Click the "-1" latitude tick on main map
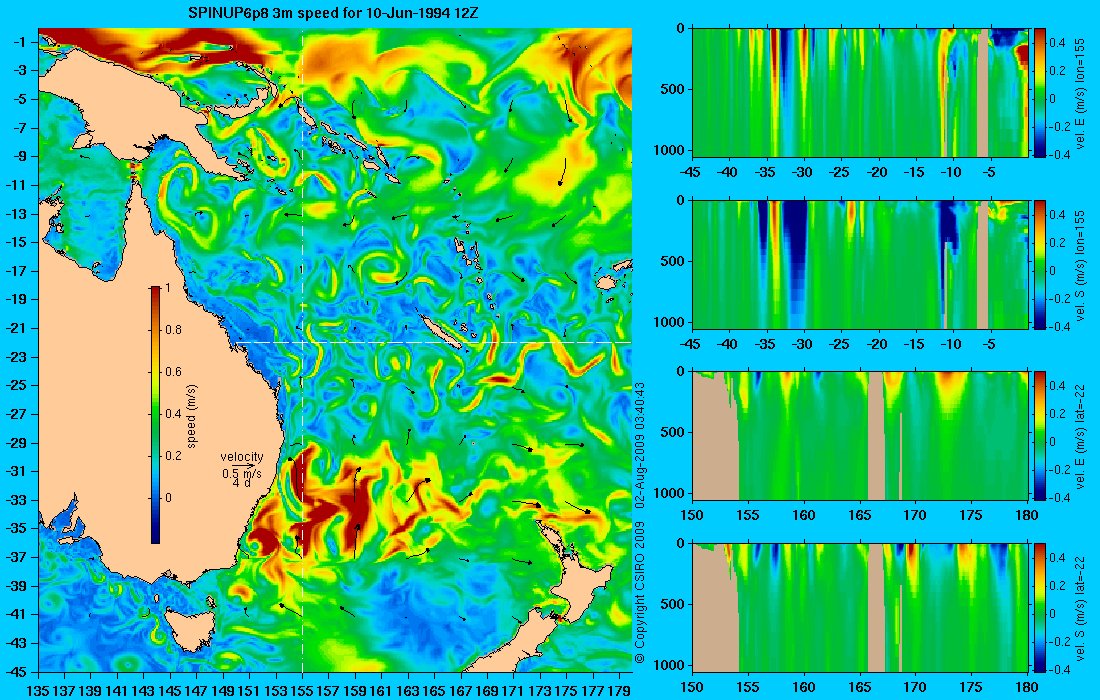The image size is (1100, 700). pyautogui.click(x=20, y=42)
